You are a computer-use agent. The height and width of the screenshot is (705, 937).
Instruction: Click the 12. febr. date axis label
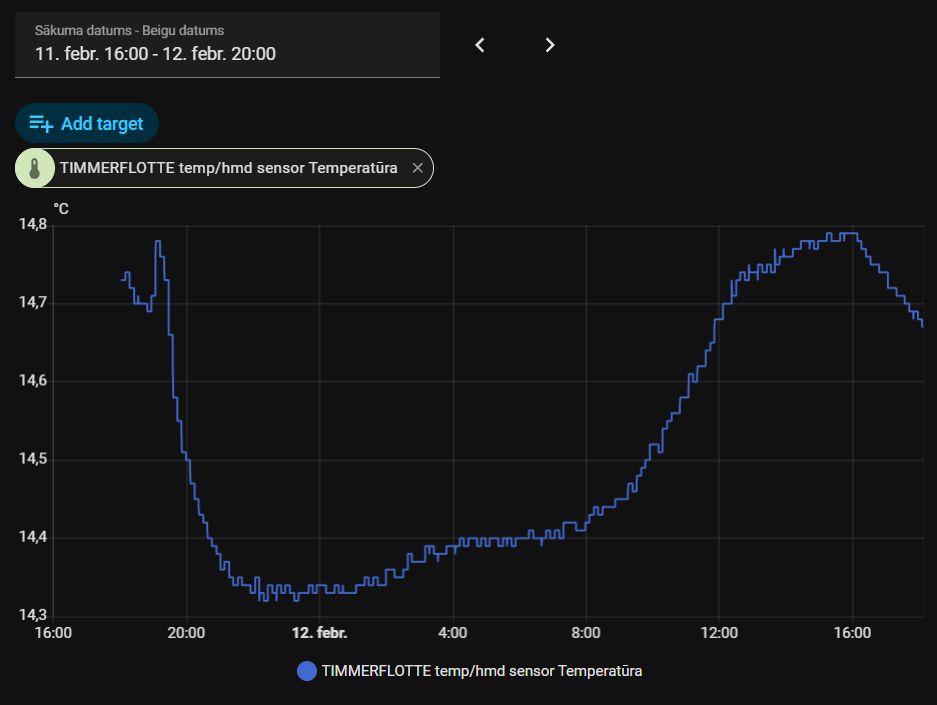click(x=319, y=633)
